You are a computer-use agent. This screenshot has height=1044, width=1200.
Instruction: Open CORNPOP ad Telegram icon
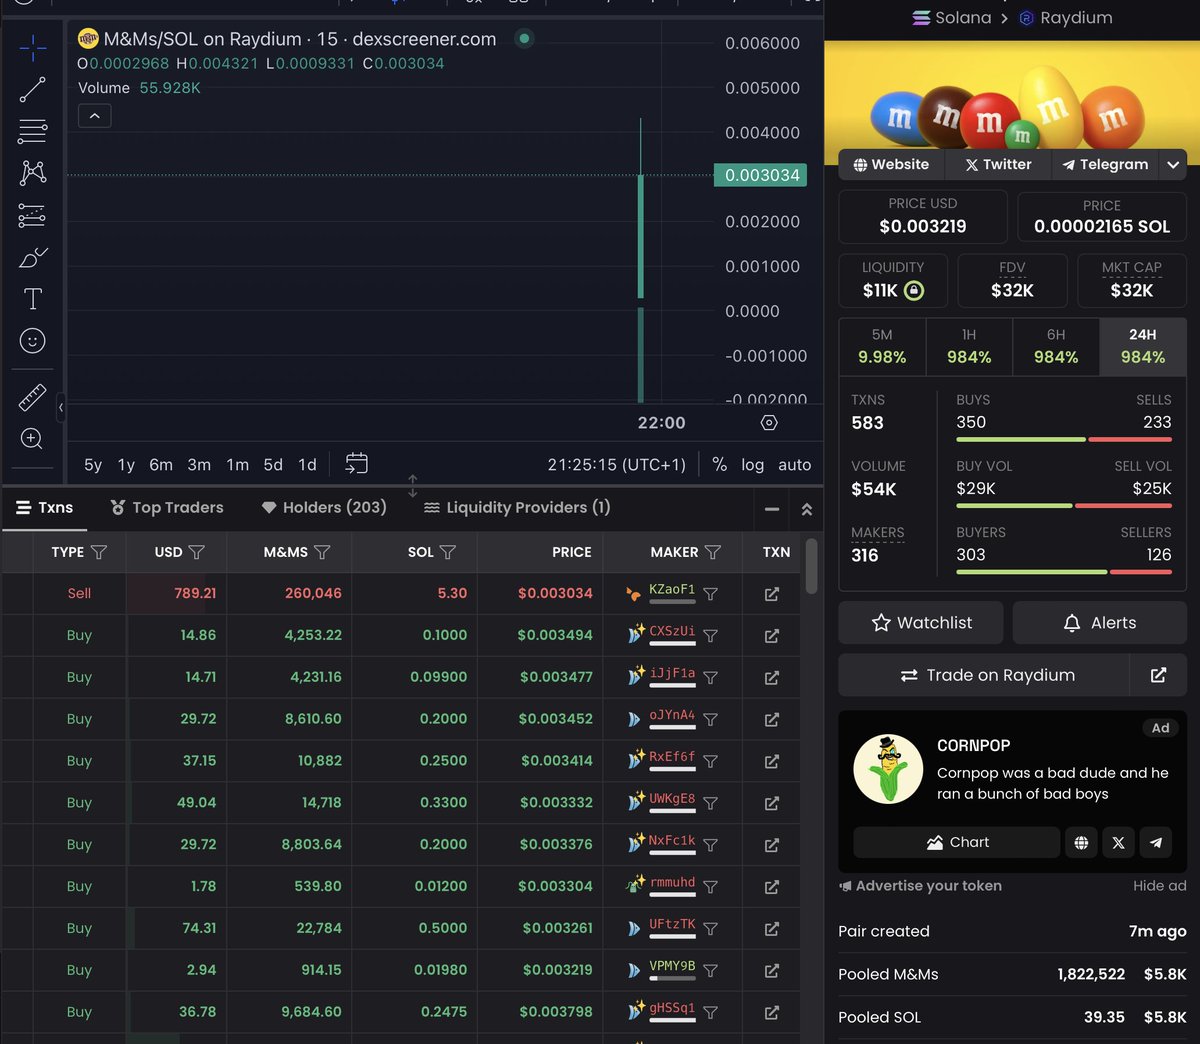pyautogui.click(x=1156, y=843)
